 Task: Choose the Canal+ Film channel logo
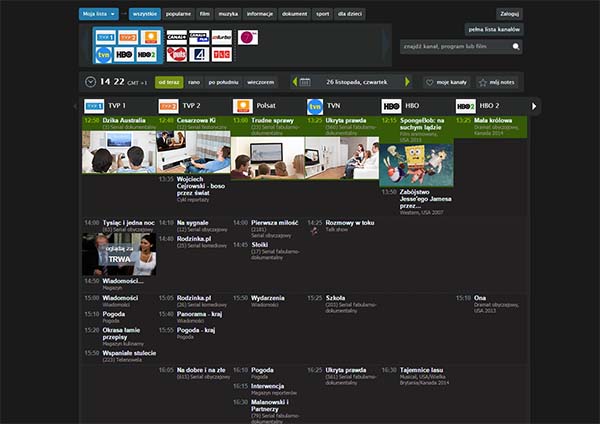click(199, 37)
